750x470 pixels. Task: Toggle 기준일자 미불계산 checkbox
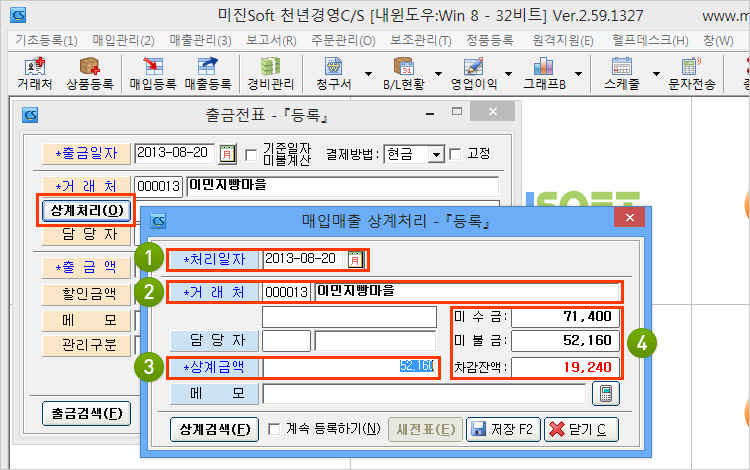click(x=251, y=154)
